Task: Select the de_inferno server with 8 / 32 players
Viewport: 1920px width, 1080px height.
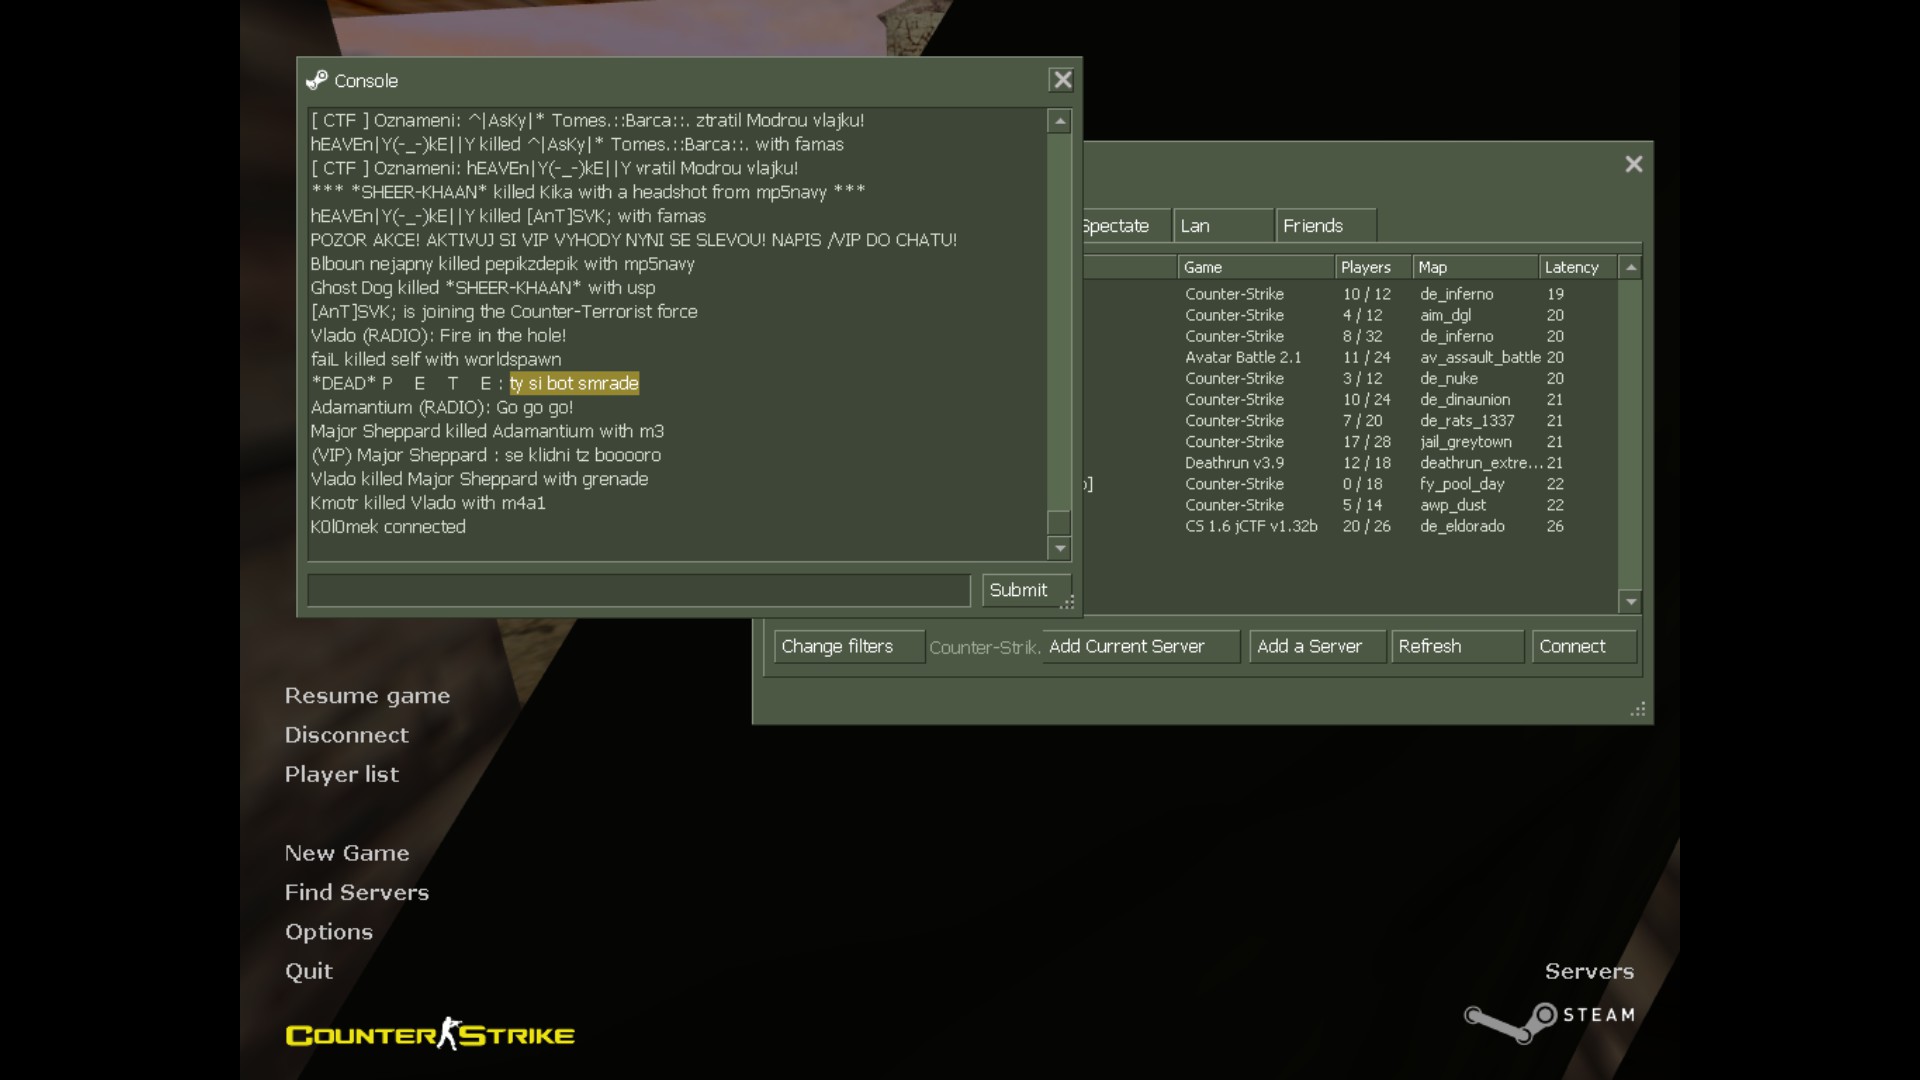Action: click(1350, 336)
